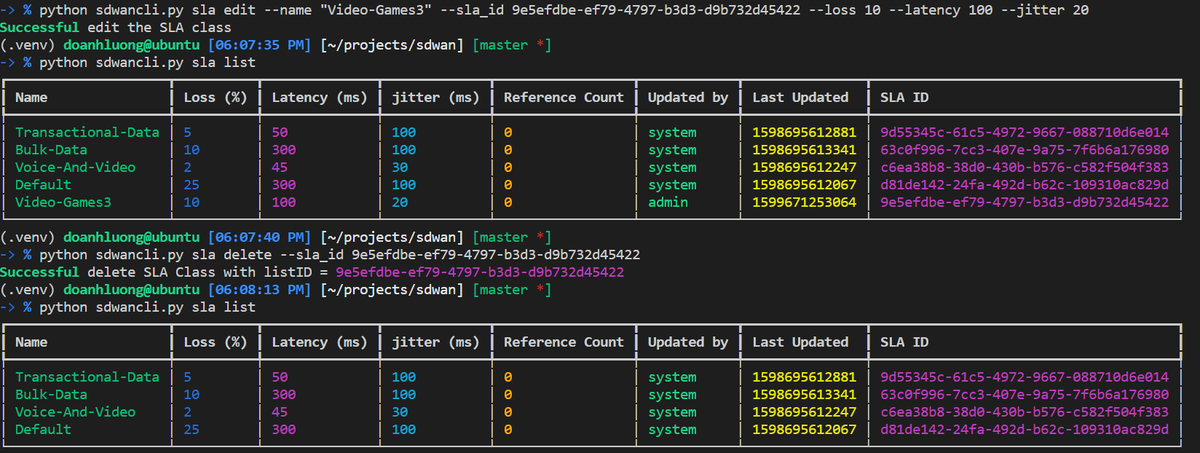
Task: Click 'Updated by' header in second table
Action: click(688, 342)
